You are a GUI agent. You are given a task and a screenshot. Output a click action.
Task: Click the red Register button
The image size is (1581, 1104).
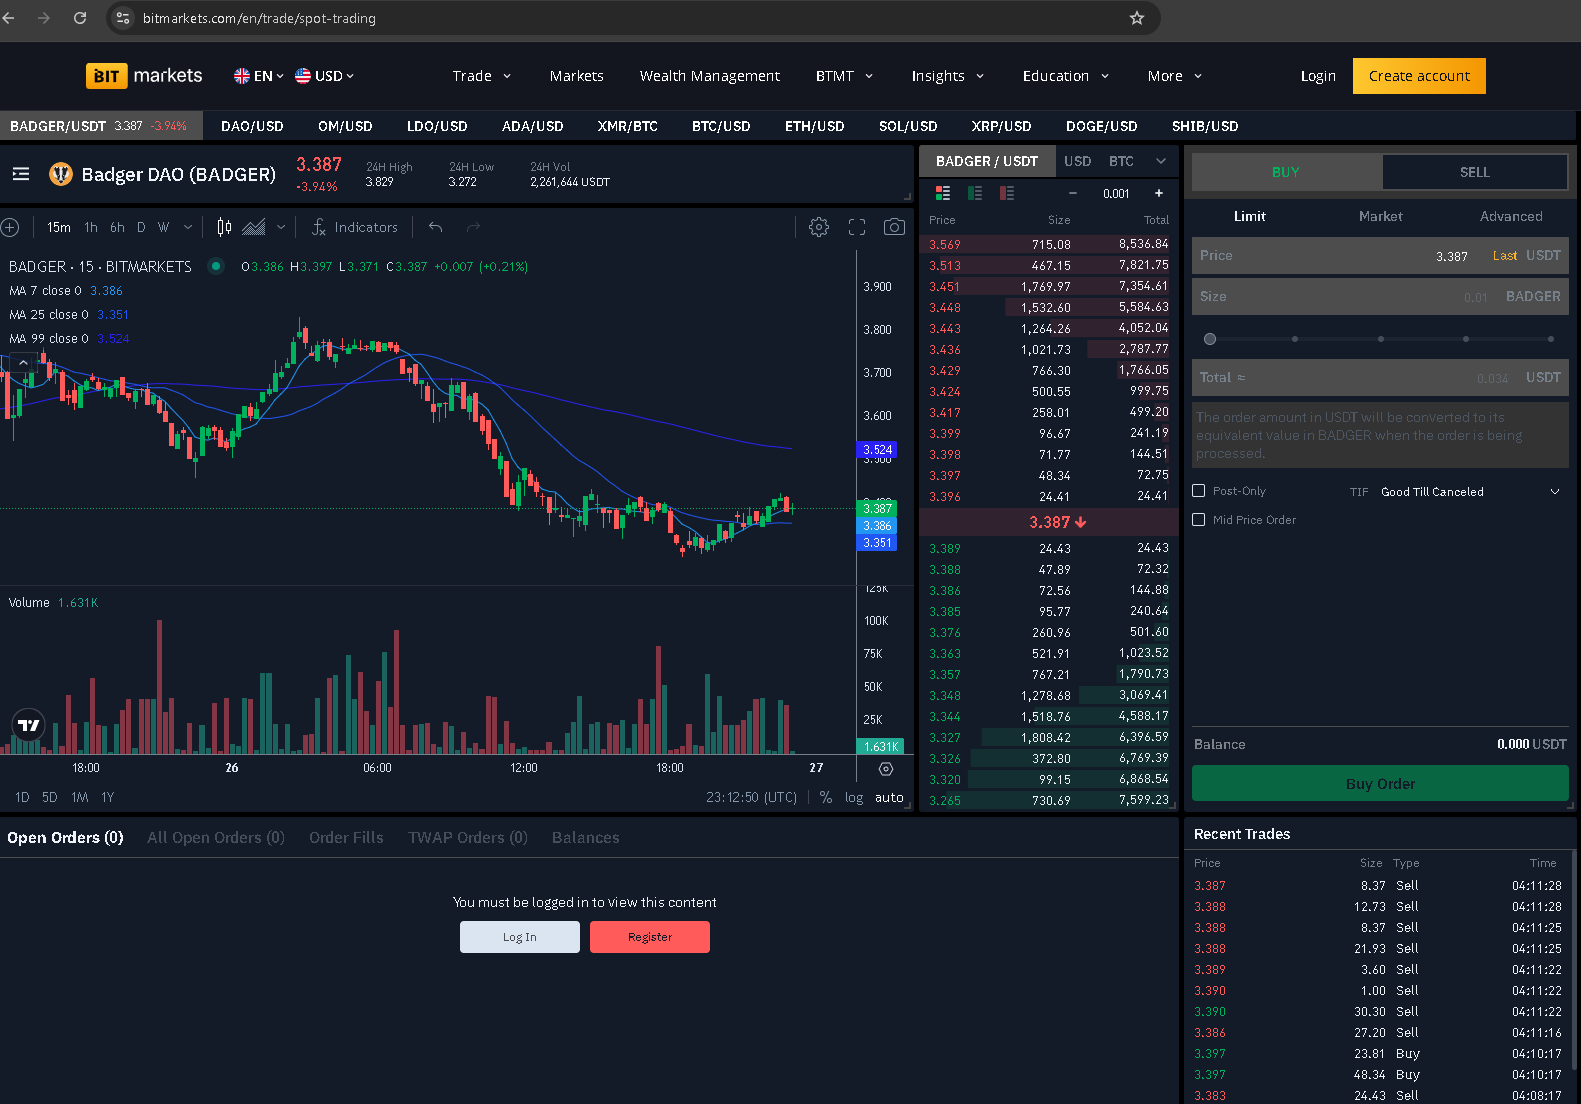click(x=650, y=937)
